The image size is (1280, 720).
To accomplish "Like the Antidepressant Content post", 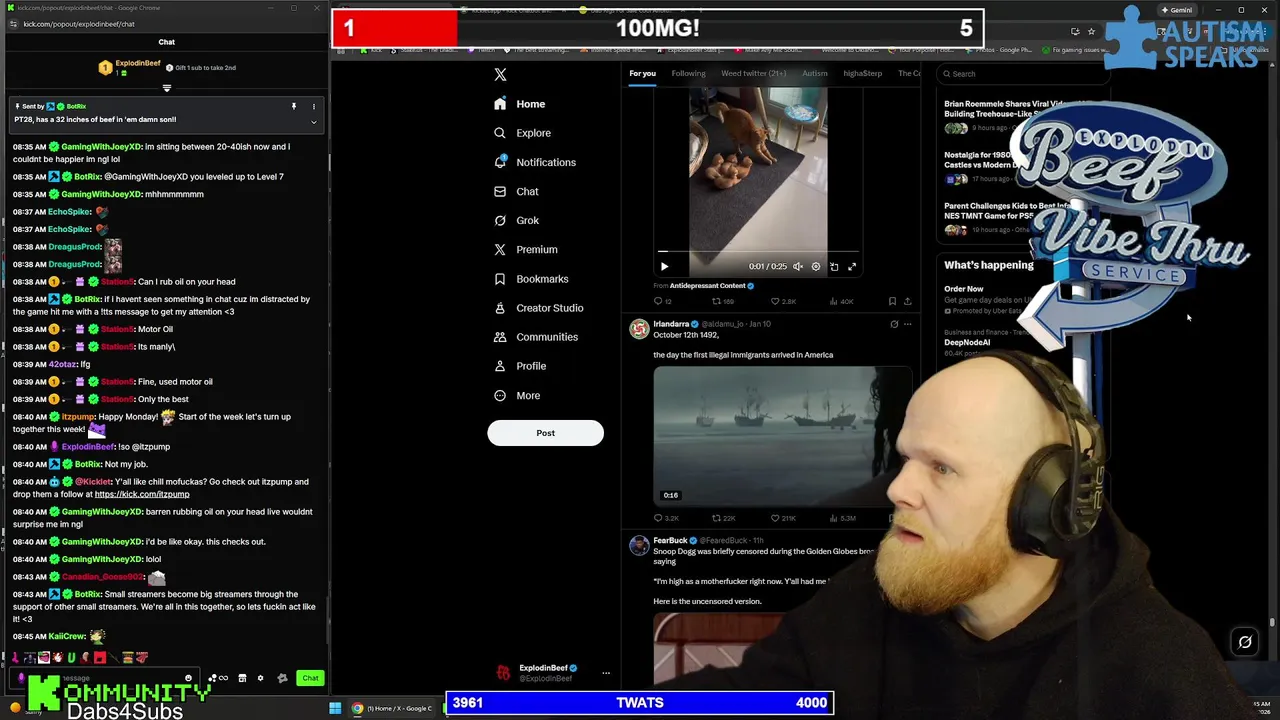I will pyautogui.click(x=781, y=301).
